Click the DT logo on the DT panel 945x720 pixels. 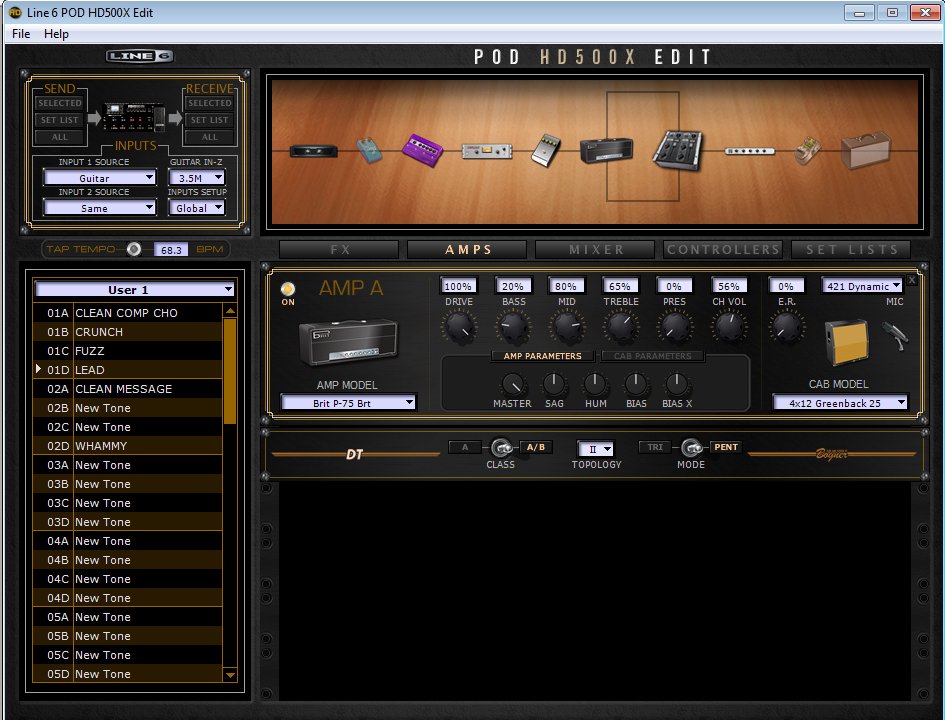tap(354, 454)
